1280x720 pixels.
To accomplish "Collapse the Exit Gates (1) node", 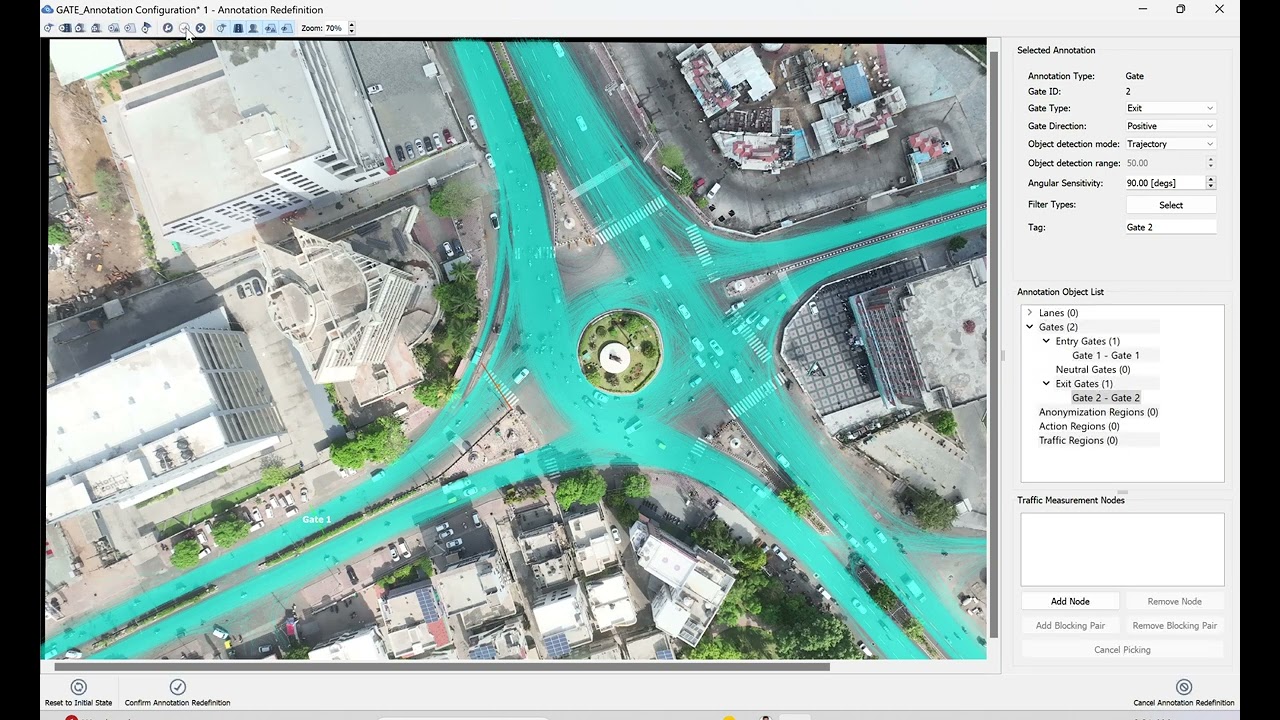I will coord(1046,384).
